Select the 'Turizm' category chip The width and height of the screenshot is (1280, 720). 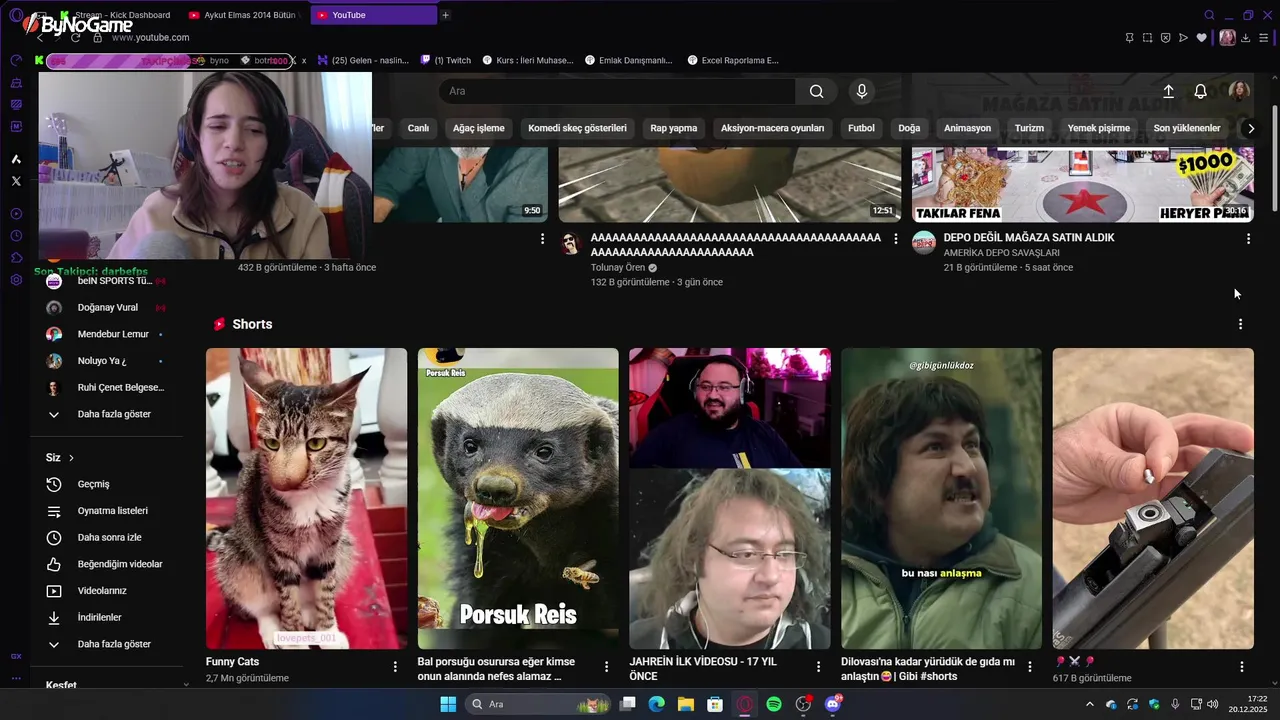pyautogui.click(x=1029, y=128)
